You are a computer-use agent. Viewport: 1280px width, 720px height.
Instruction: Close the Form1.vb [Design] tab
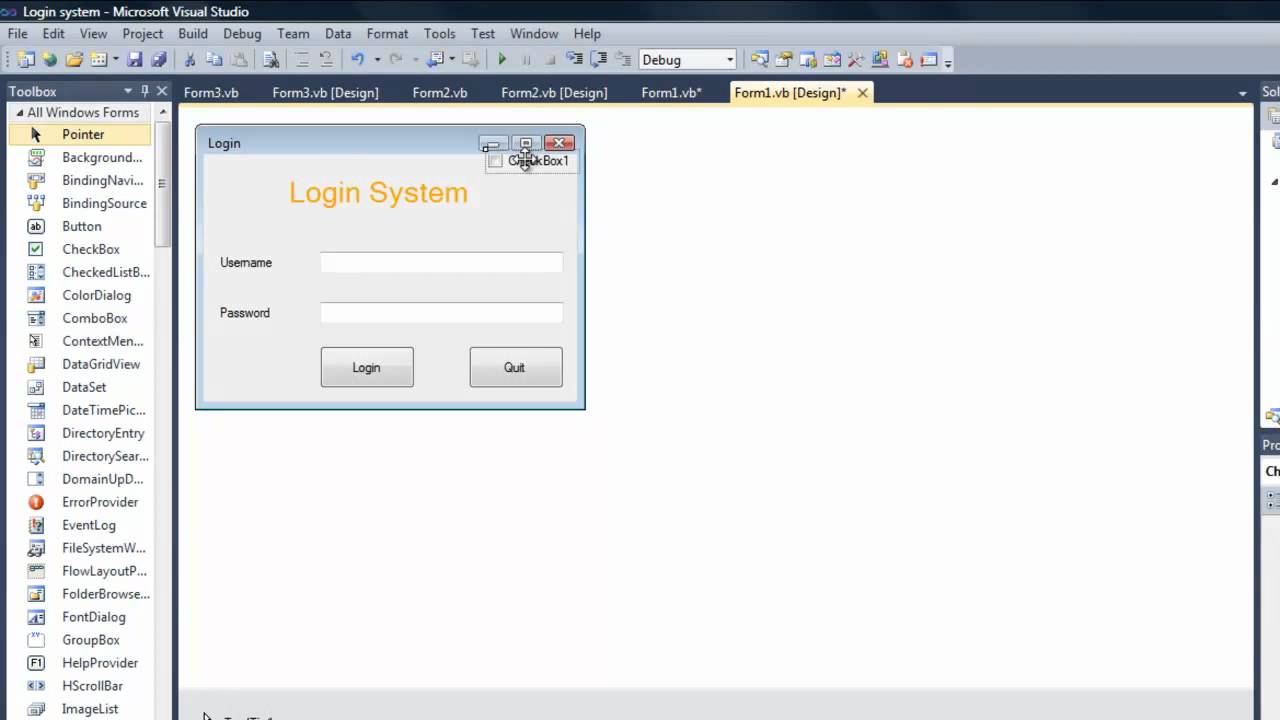pos(862,93)
